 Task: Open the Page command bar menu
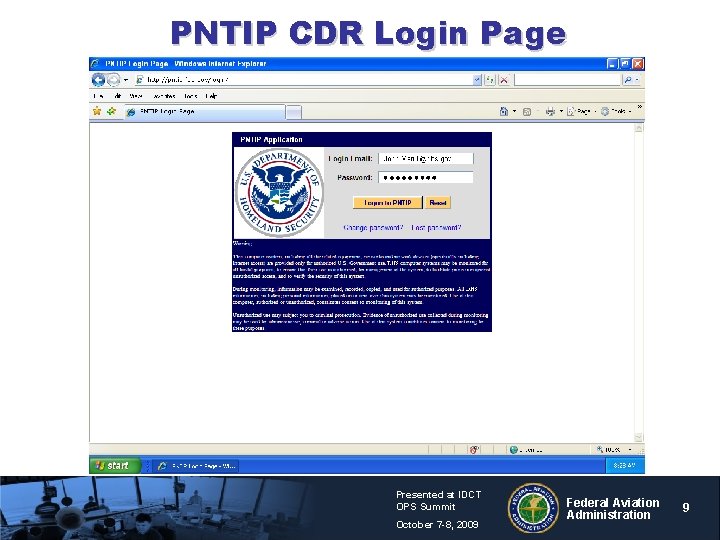pyautogui.click(x=581, y=111)
